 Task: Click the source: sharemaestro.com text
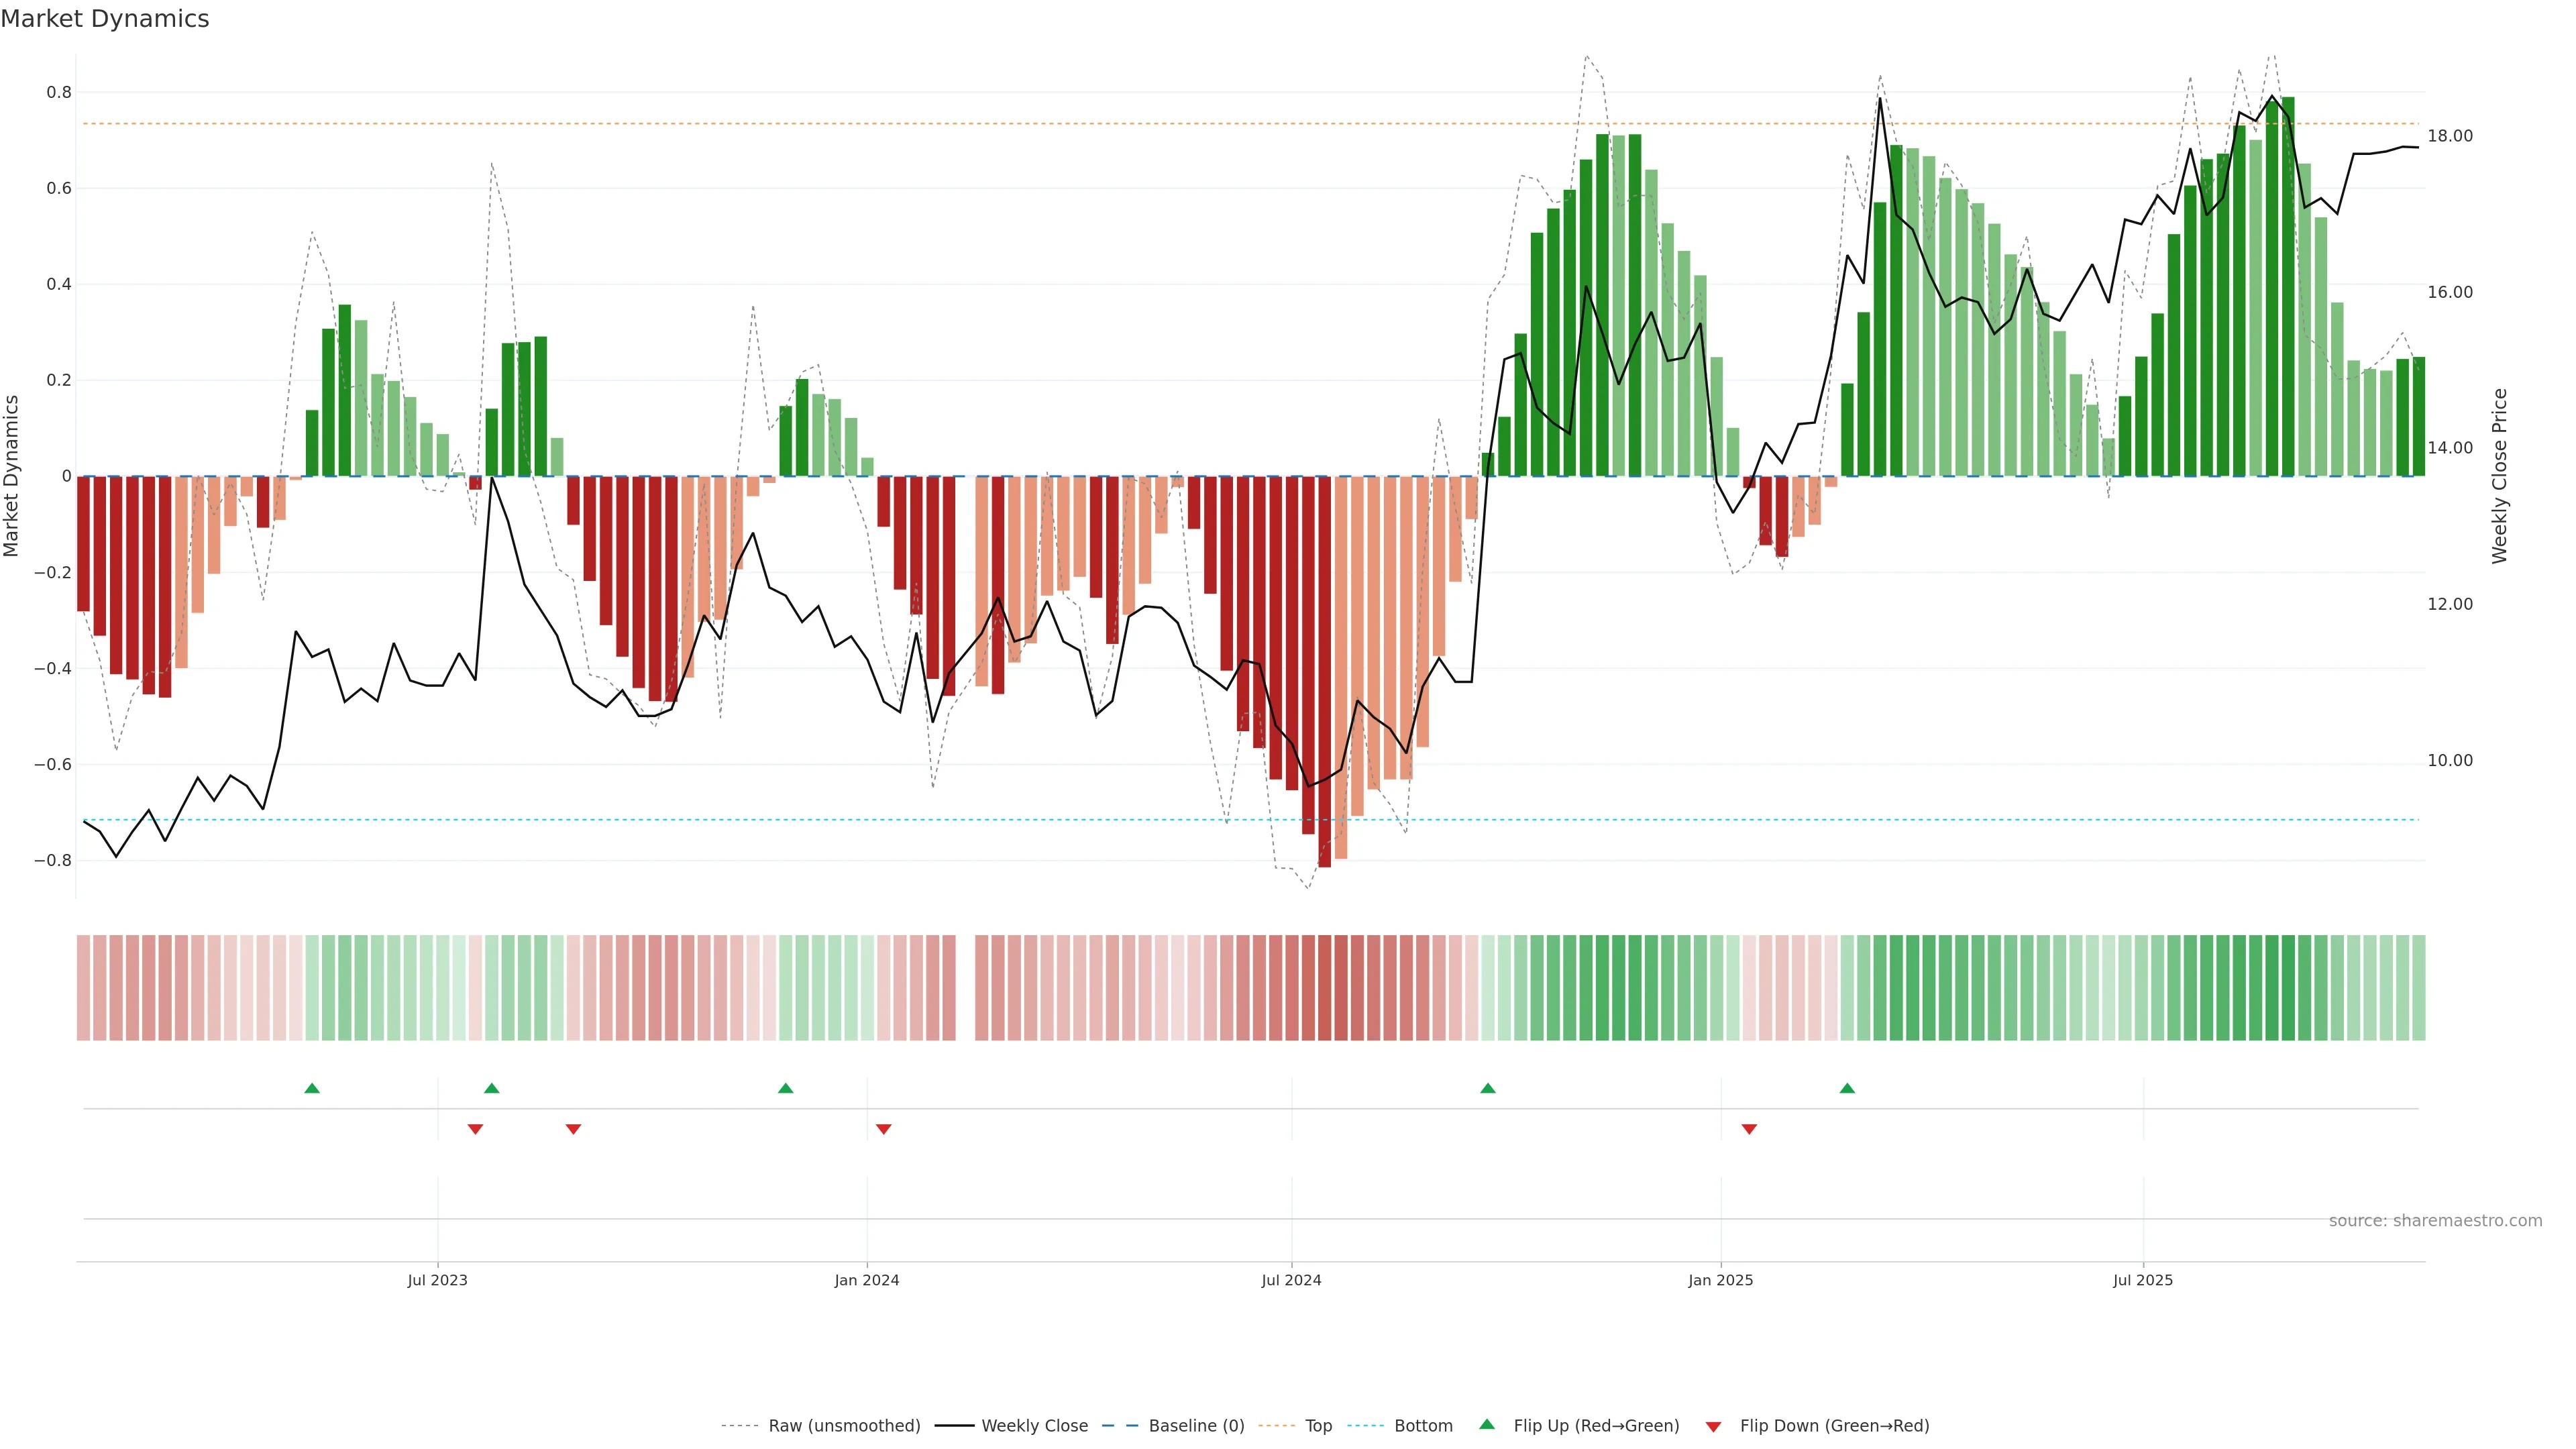pos(2435,1221)
